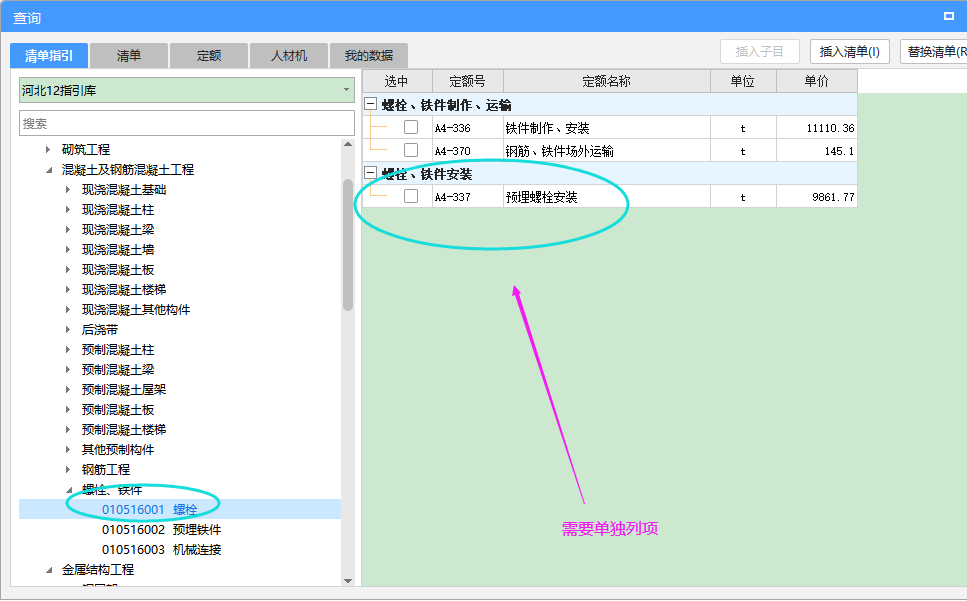Collapse the 金属结构工程 node

[48, 570]
